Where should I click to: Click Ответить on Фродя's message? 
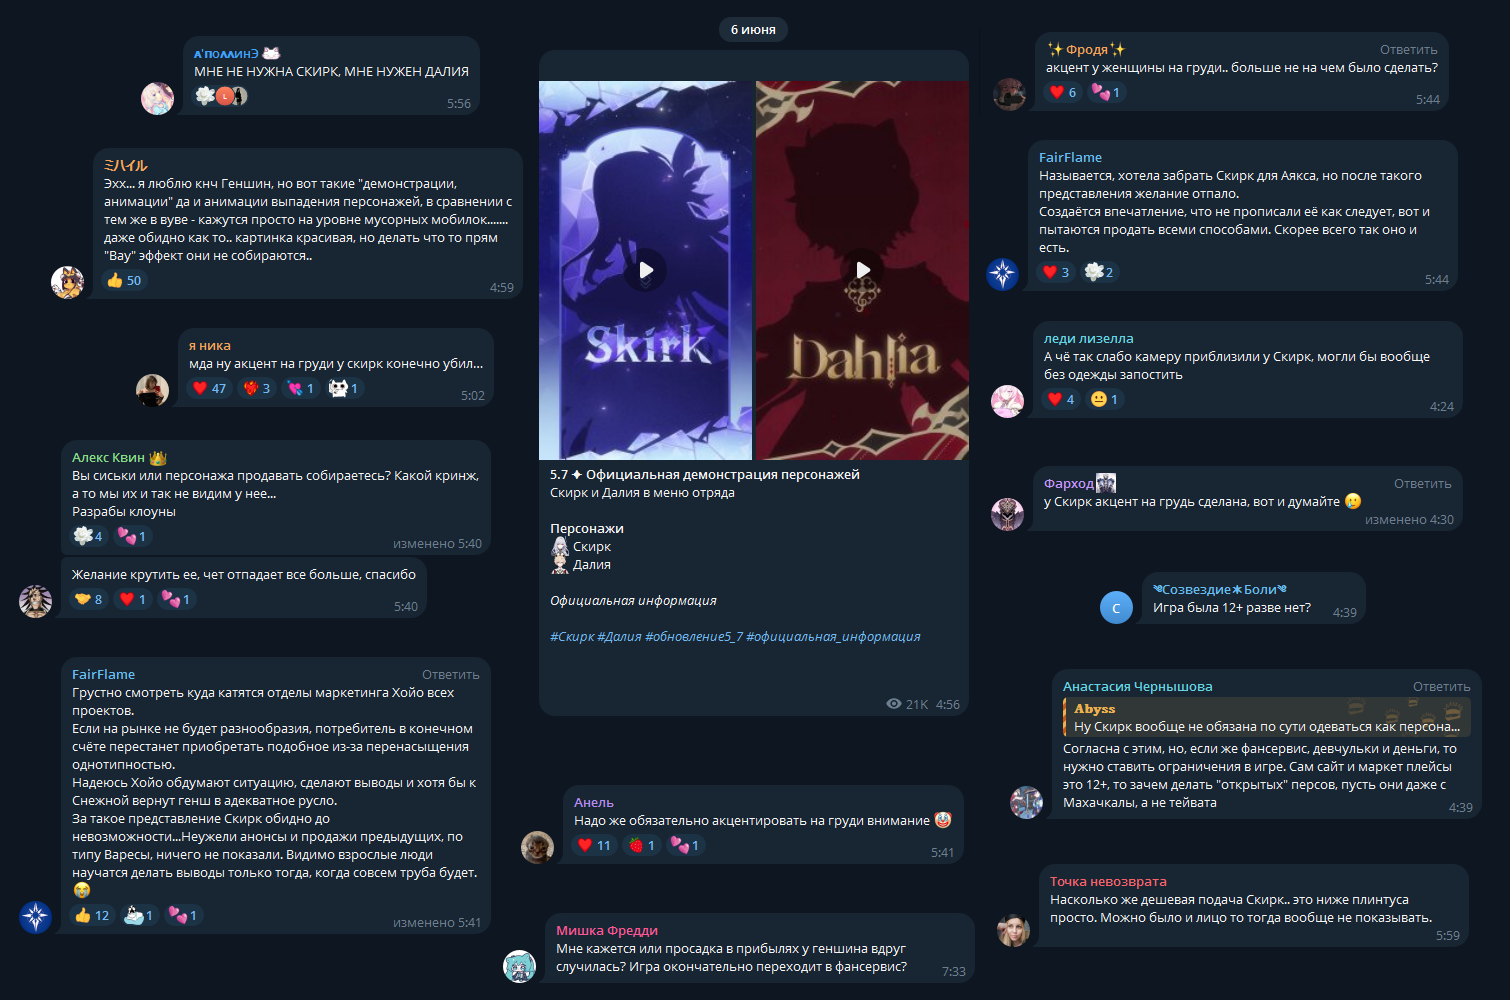[x=1408, y=50]
